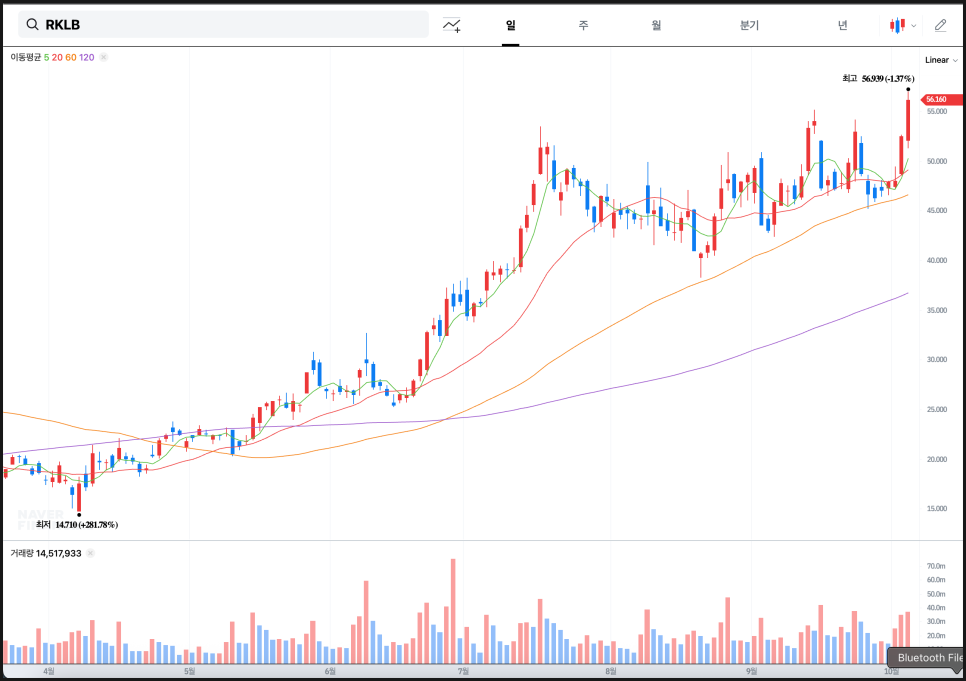Switch to the yearly (년) tab
This screenshot has width=966, height=681.
pos(843,25)
